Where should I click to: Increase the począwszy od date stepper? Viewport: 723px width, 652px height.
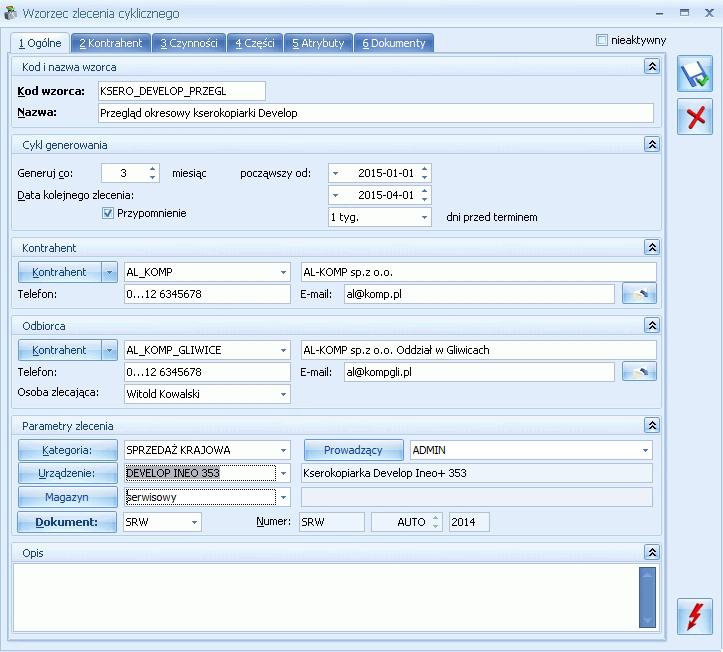pos(425,169)
